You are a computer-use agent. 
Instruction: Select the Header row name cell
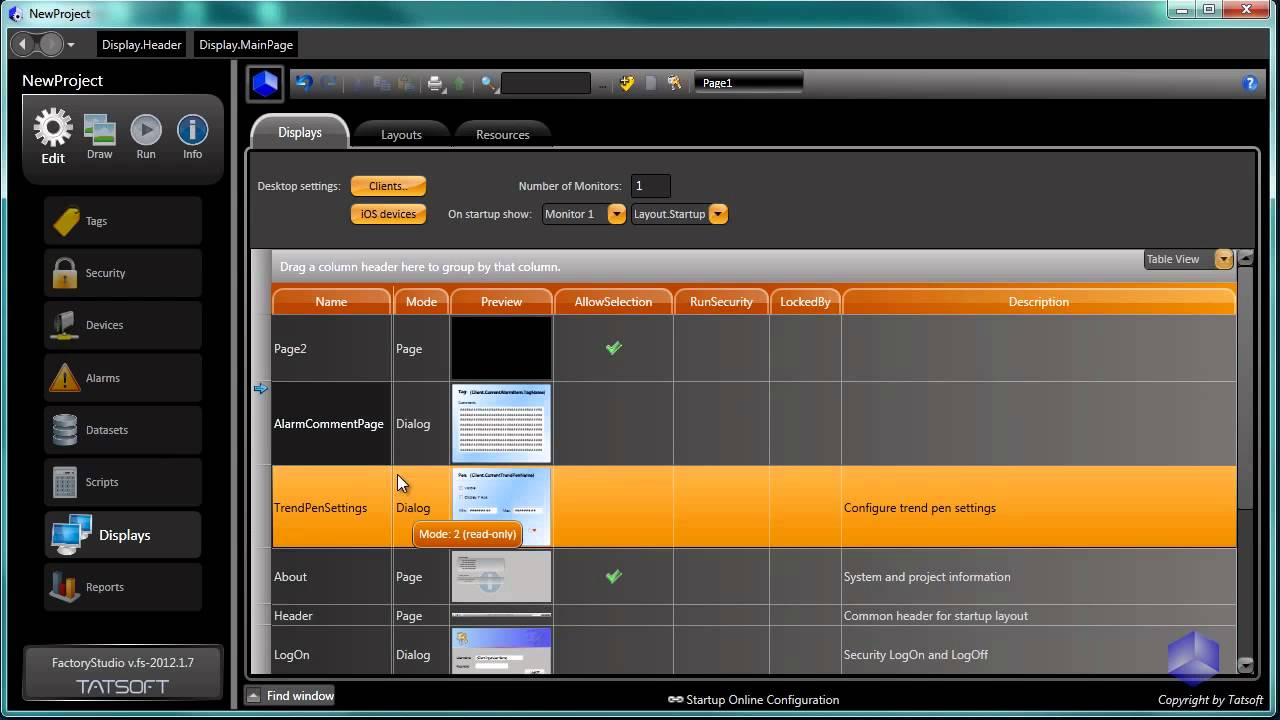pyautogui.click(x=332, y=616)
